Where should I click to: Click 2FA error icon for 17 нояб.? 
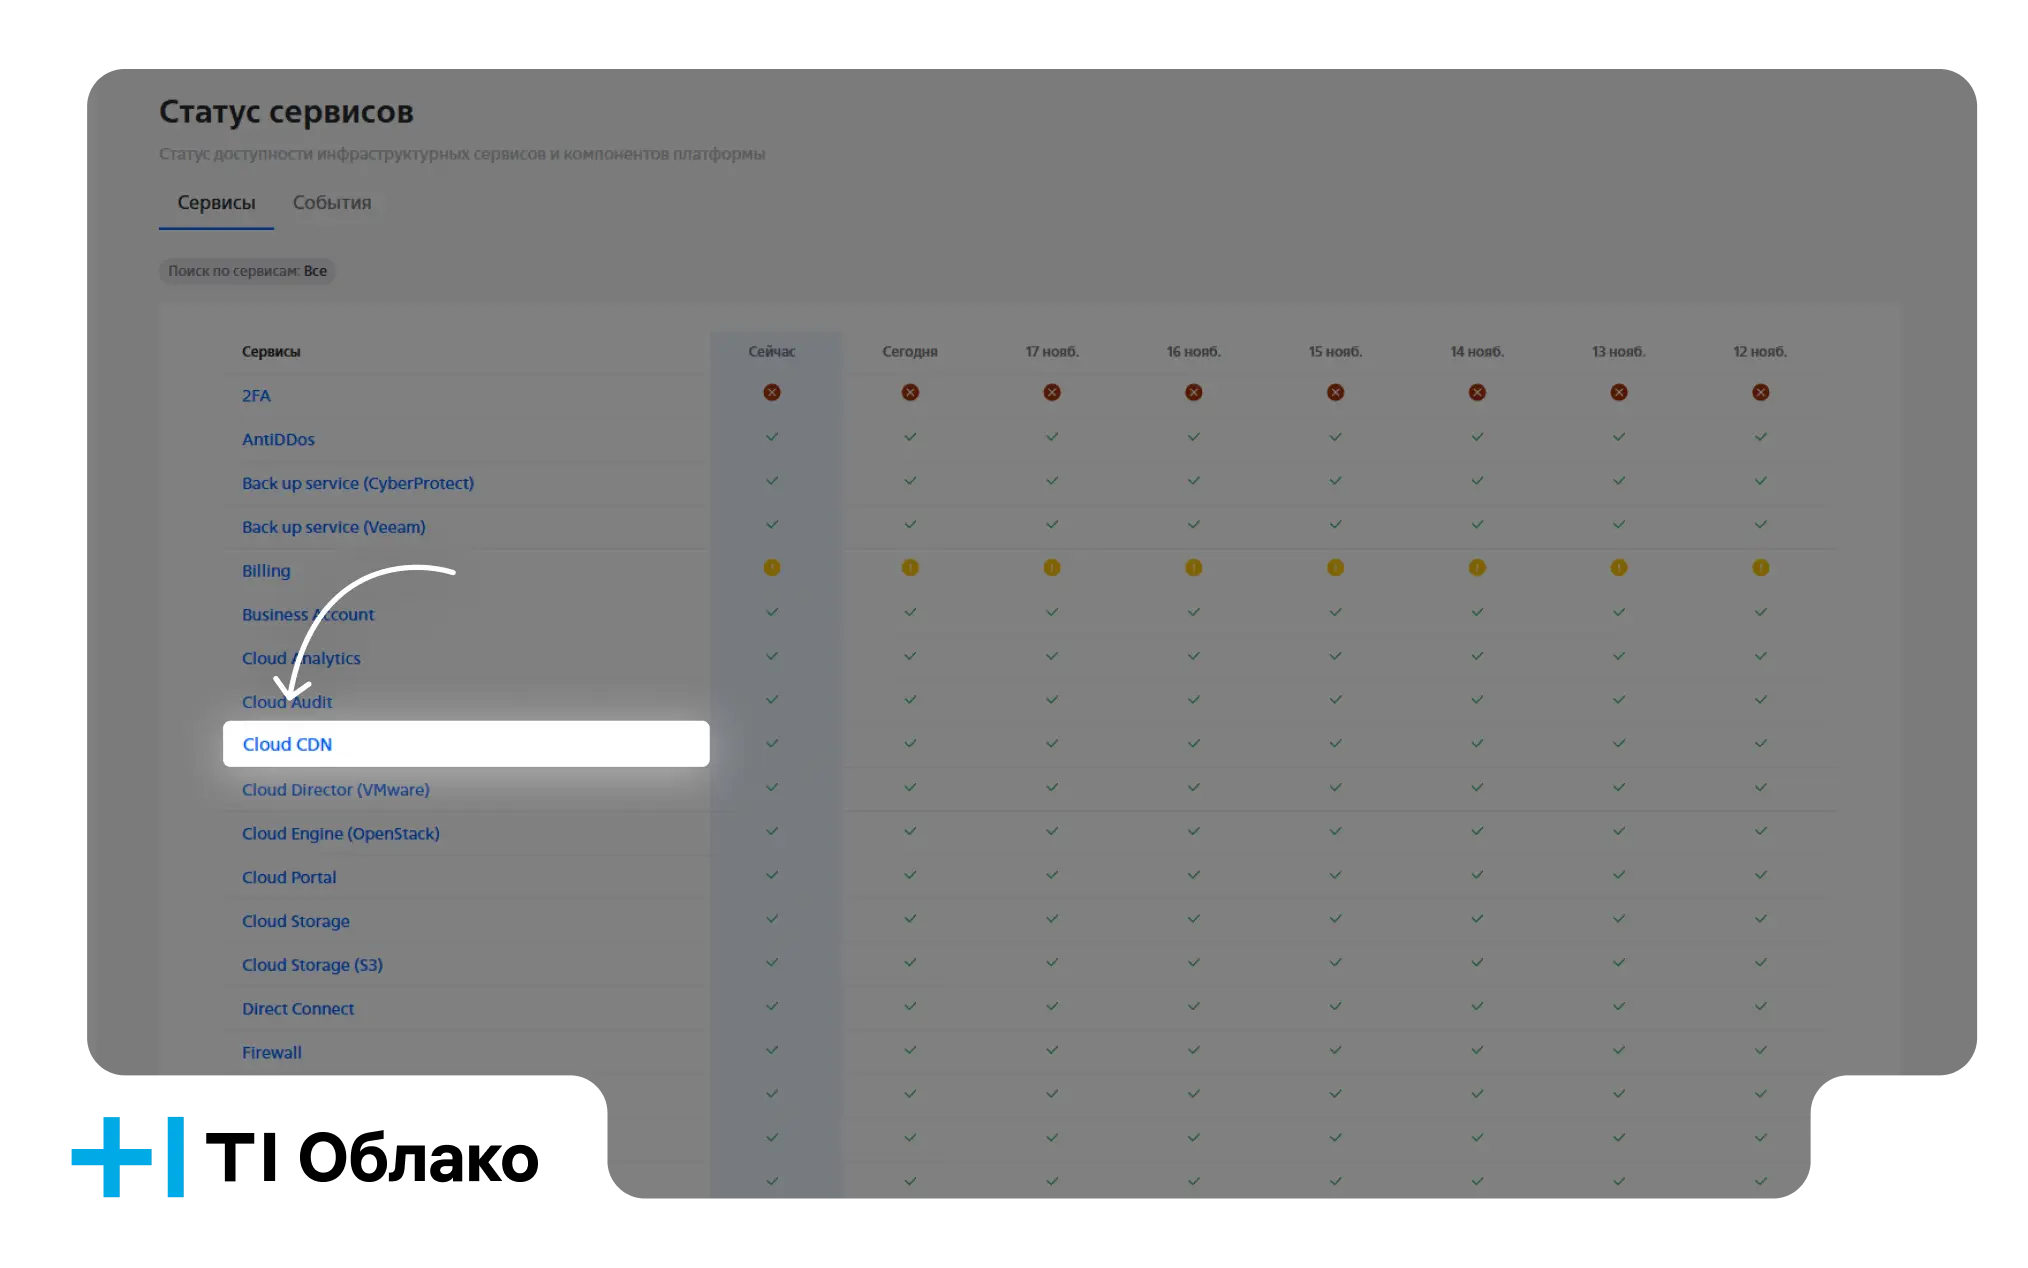pyautogui.click(x=1052, y=392)
